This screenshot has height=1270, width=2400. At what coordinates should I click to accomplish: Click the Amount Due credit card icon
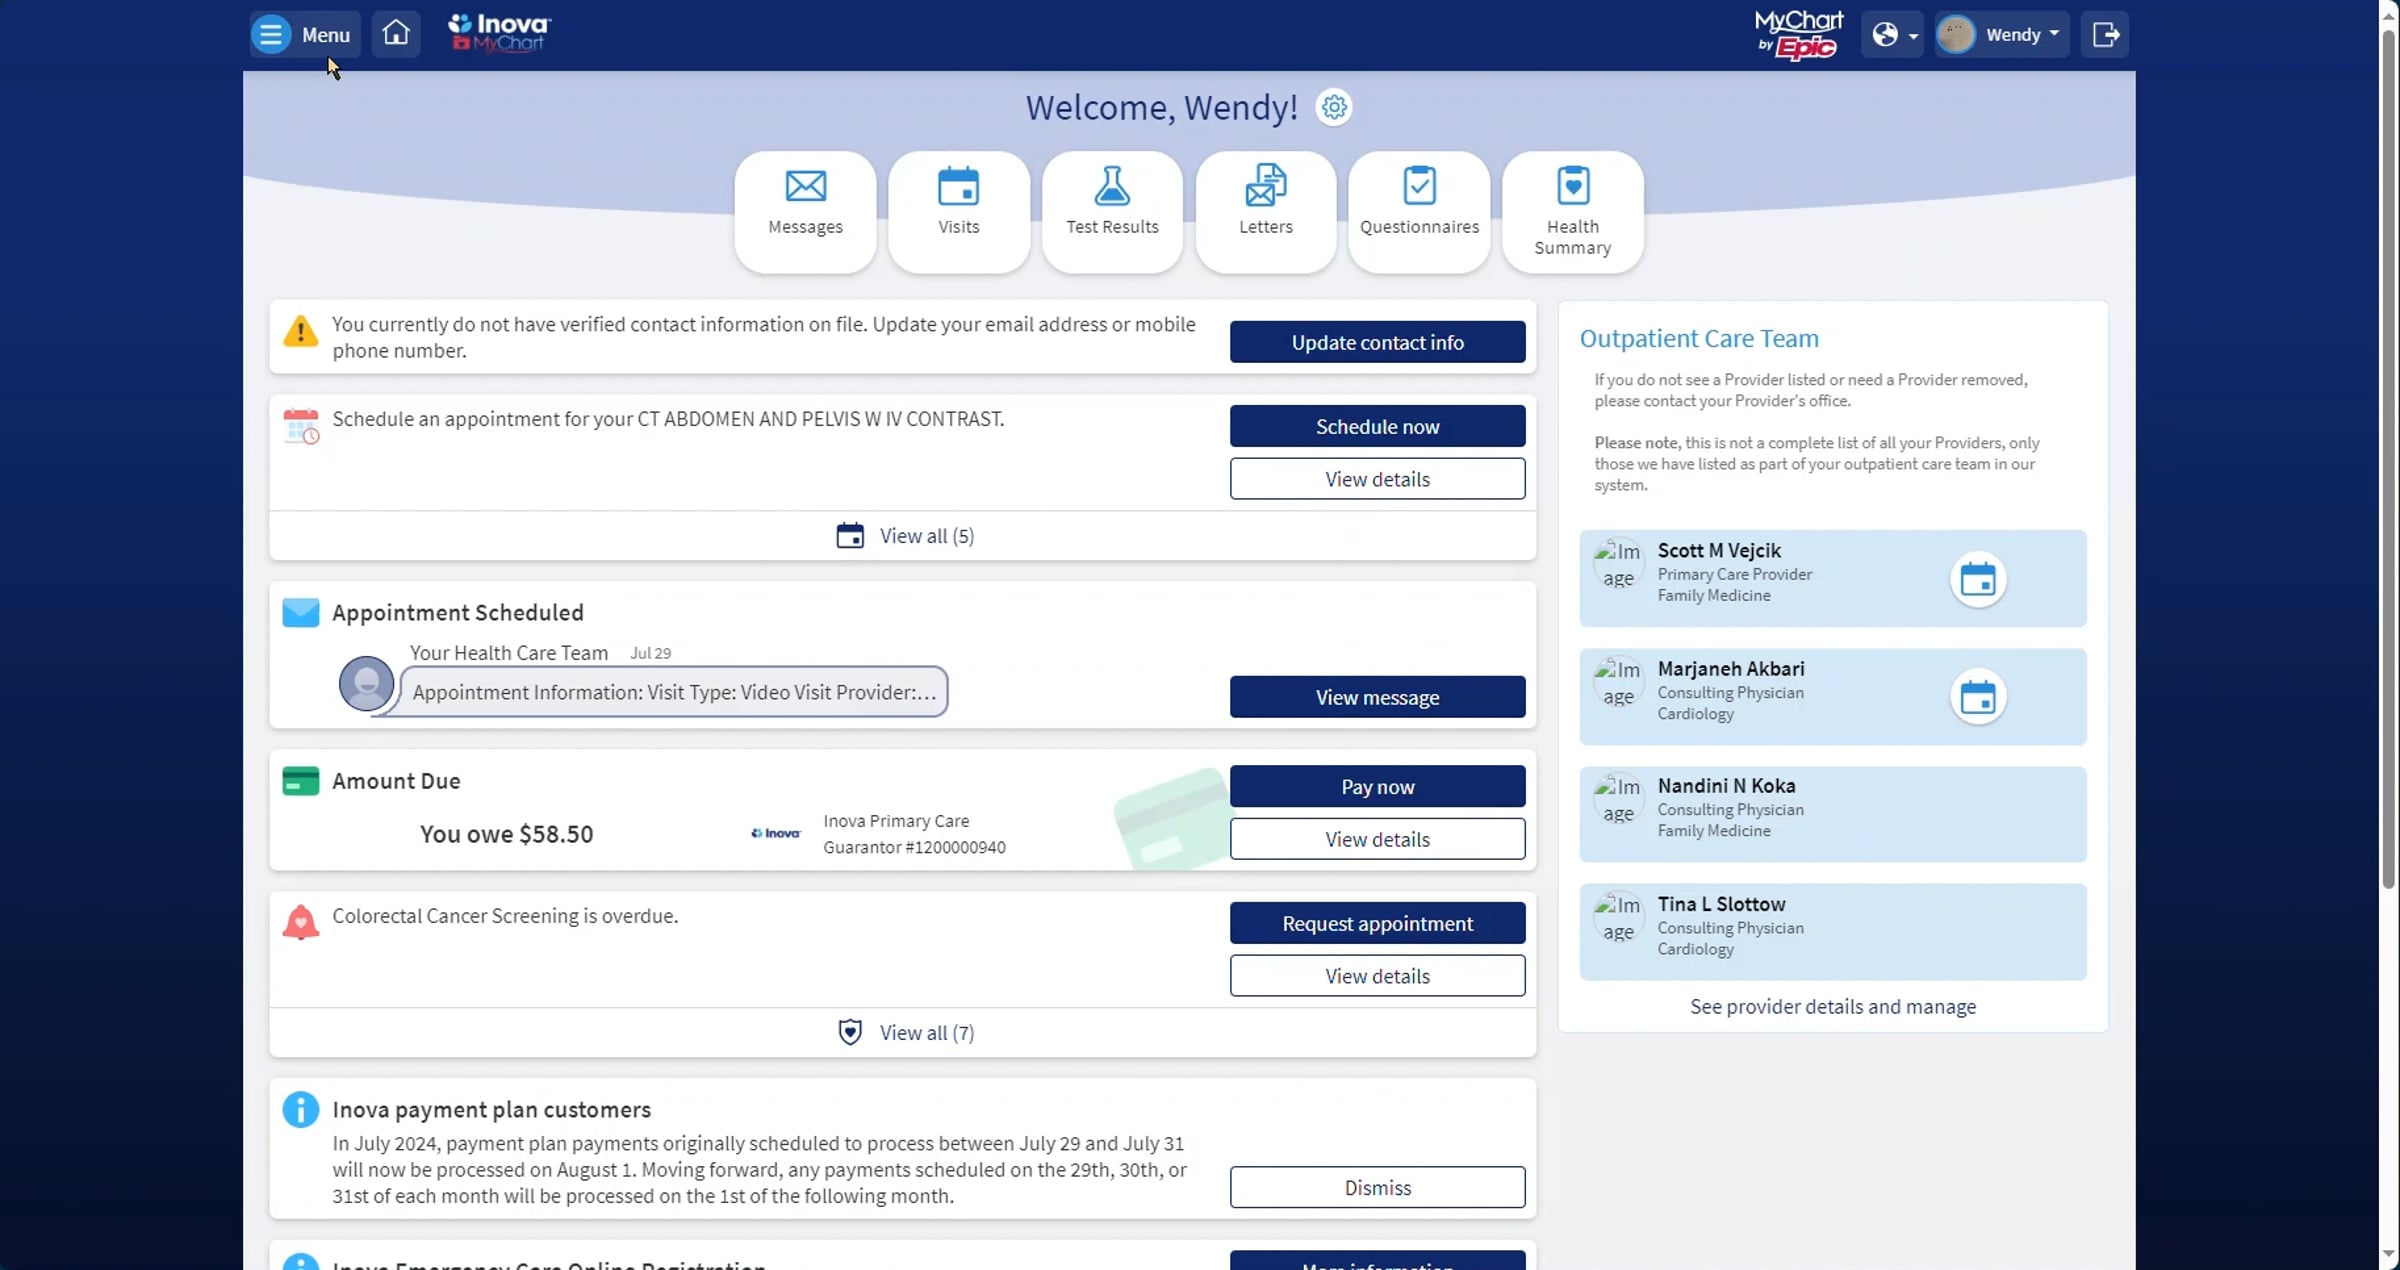click(300, 780)
